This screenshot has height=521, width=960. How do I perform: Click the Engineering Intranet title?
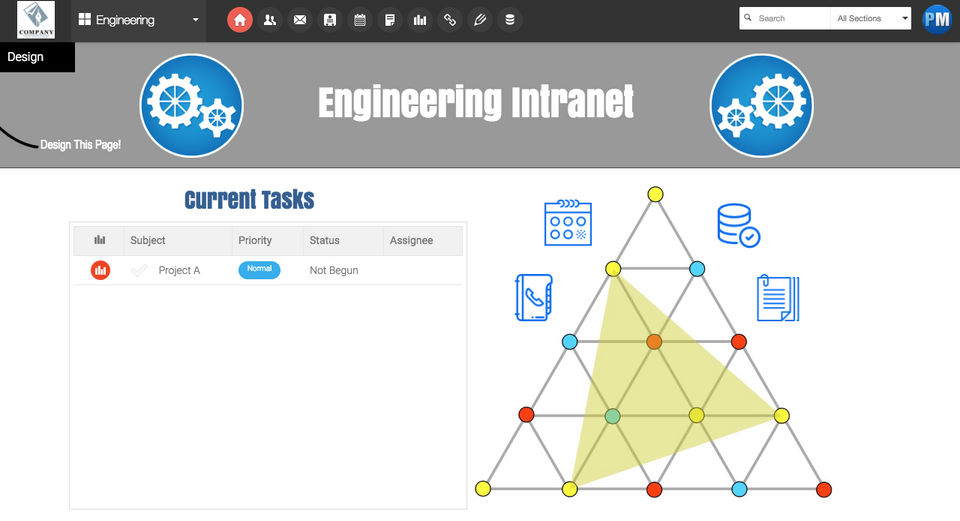click(476, 102)
